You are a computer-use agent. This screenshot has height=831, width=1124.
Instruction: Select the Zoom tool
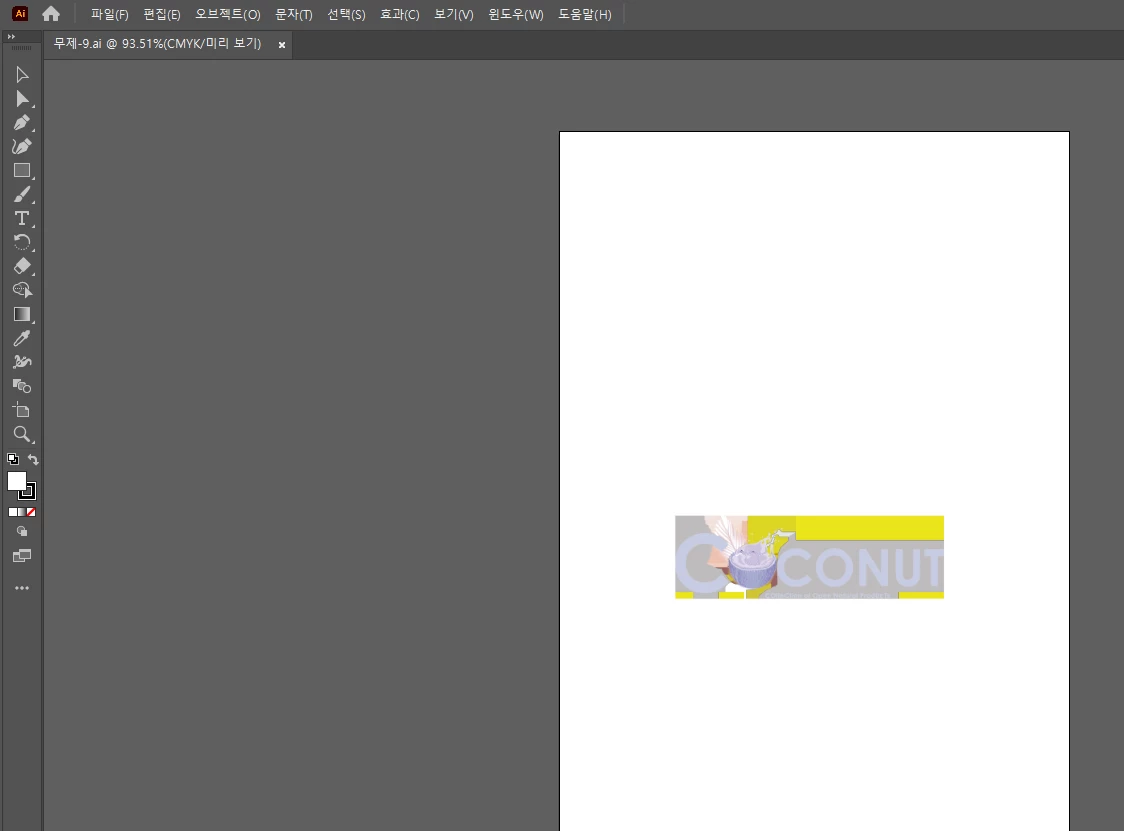pos(22,435)
